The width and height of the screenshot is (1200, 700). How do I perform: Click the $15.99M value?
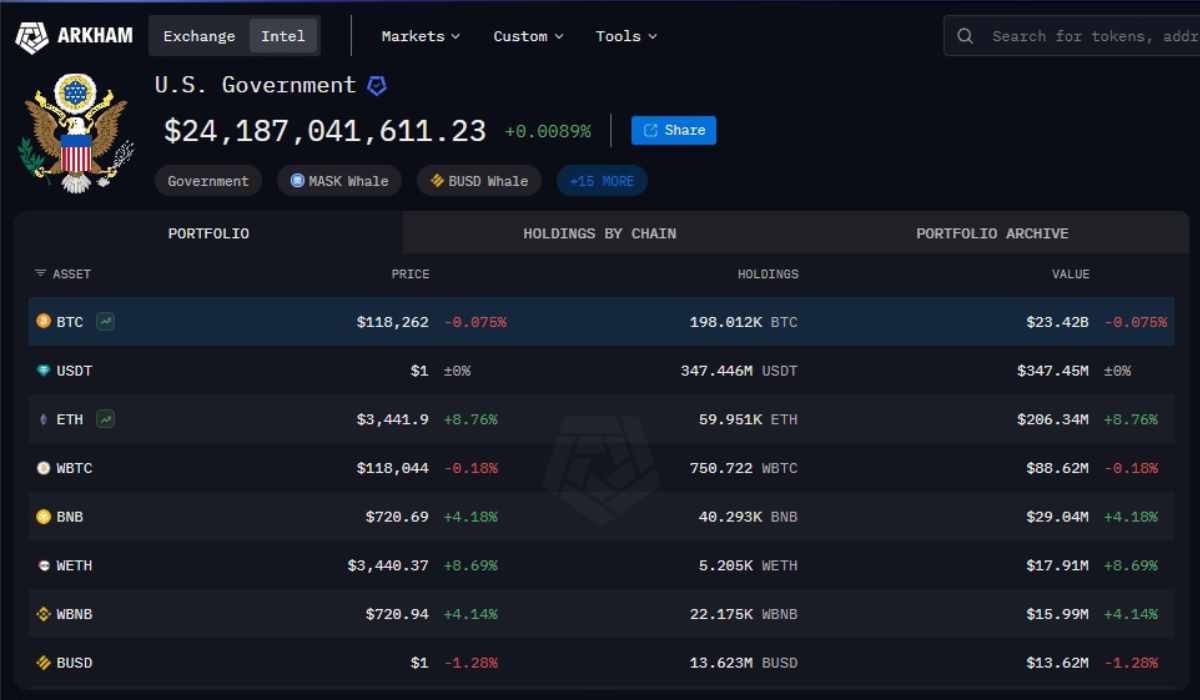1057,614
